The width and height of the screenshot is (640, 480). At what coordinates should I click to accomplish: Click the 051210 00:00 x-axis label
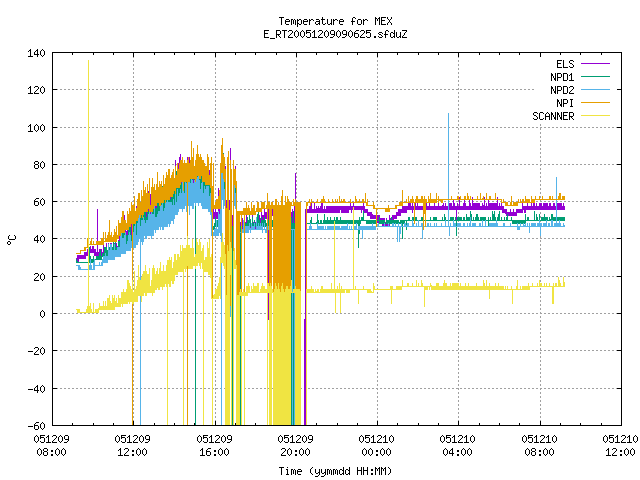click(x=376, y=446)
